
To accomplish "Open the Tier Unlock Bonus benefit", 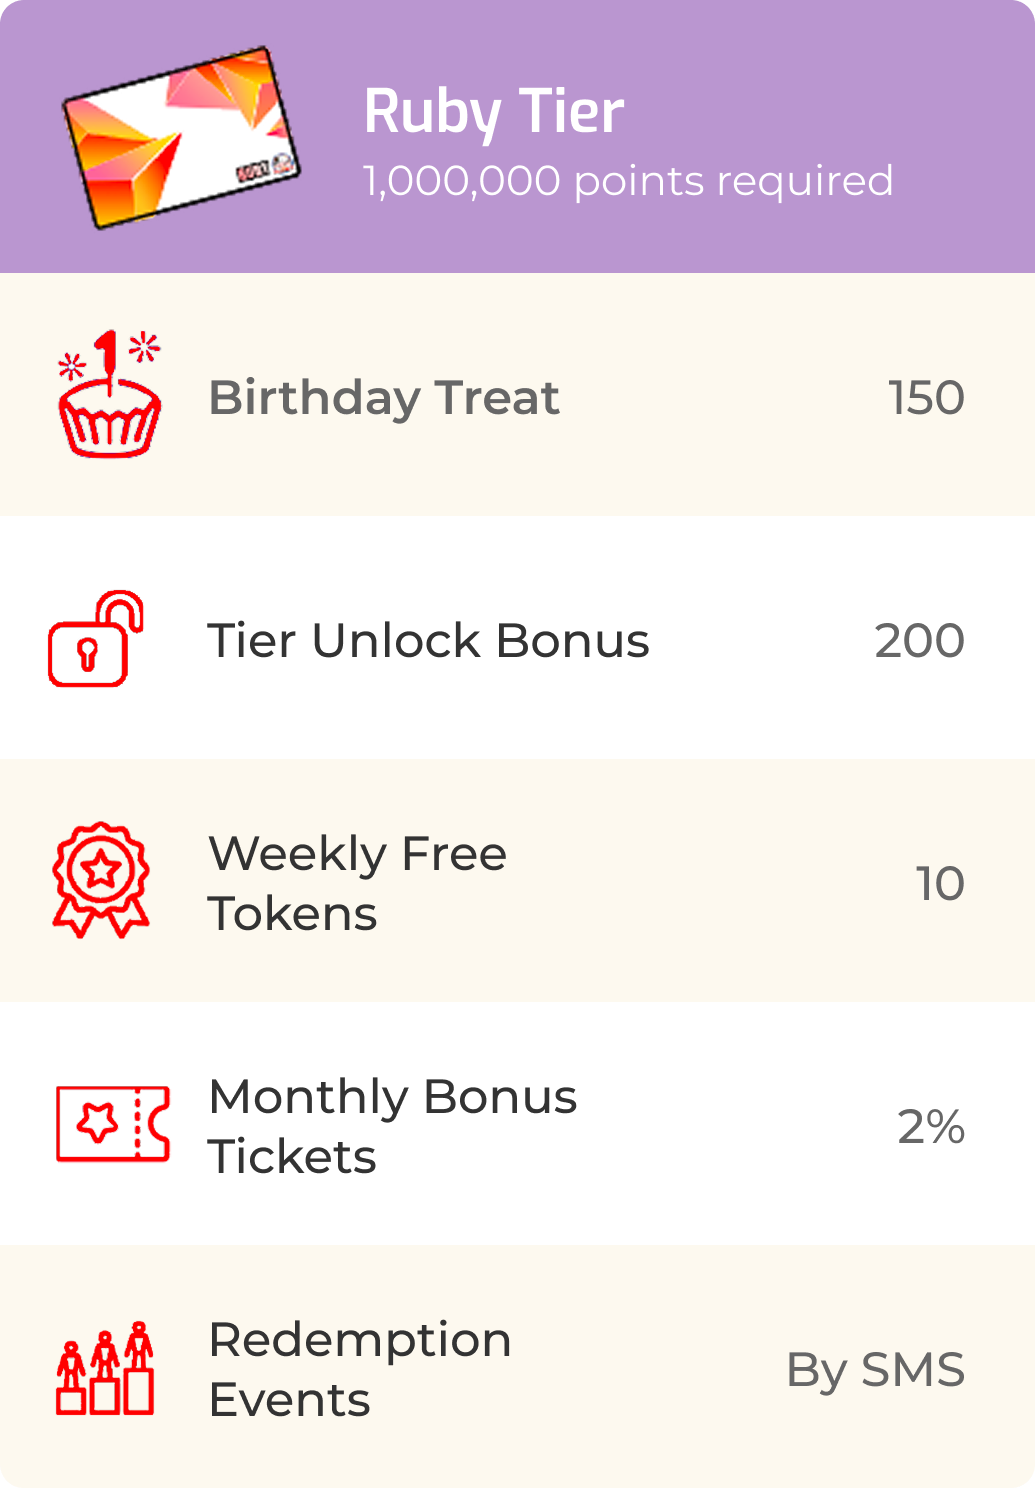I will click(x=428, y=640).
